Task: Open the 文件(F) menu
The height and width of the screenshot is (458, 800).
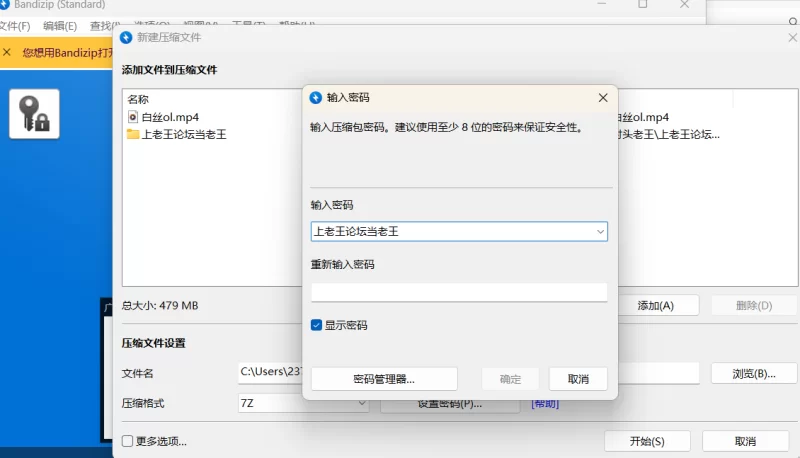Action: coord(15,26)
